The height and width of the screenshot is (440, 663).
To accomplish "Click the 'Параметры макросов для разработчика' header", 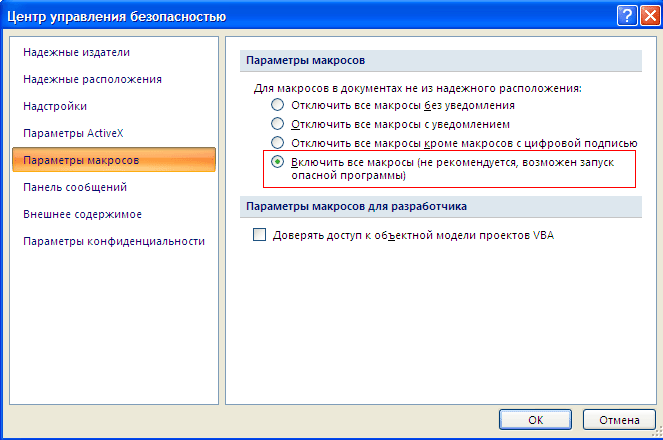I will pyautogui.click(x=441, y=207).
